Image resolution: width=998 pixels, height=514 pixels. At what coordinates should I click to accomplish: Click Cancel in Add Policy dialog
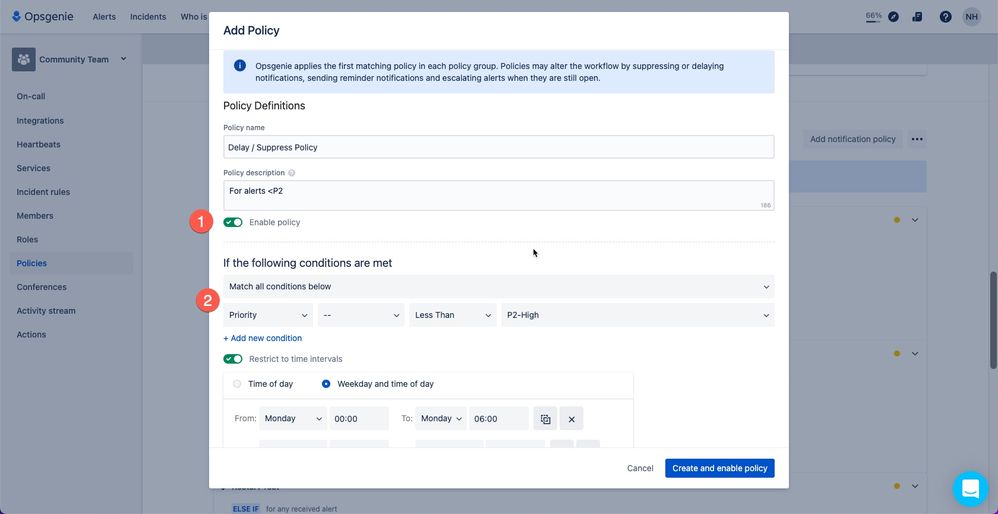pyautogui.click(x=640, y=468)
